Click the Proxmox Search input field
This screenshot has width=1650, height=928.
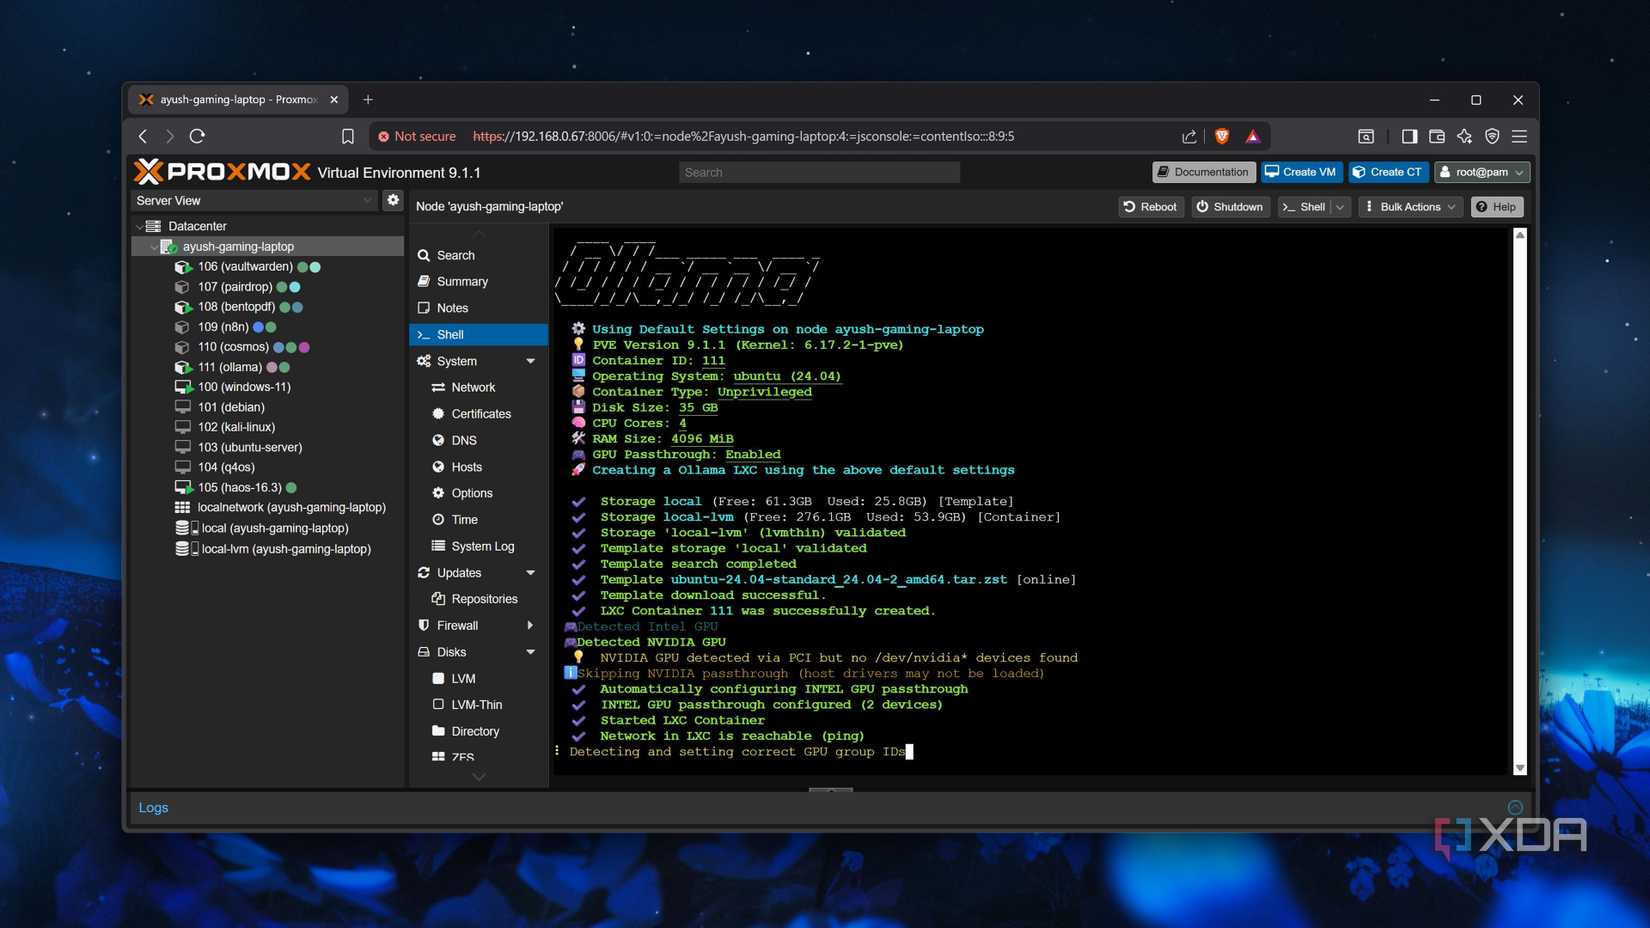tap(819, 172)
